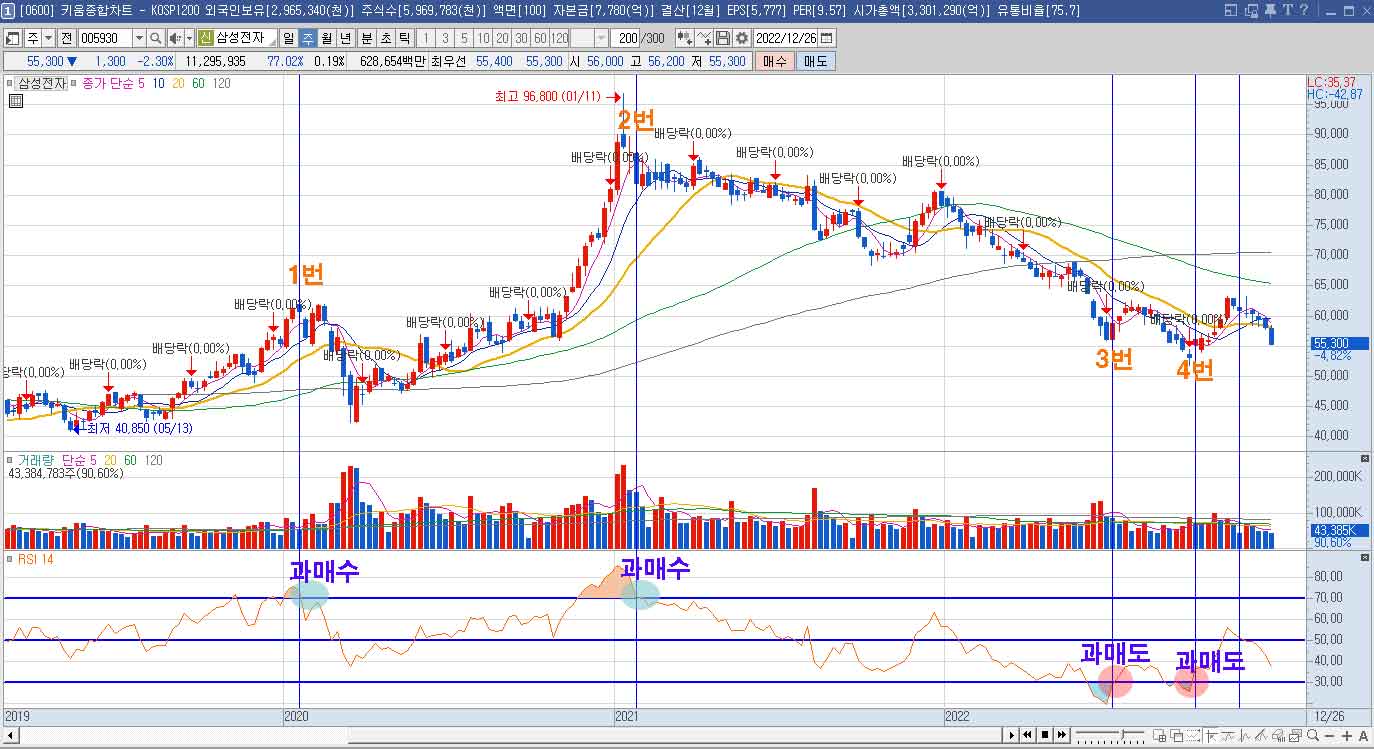Click the line drawing tool icon in toolbar
The height and width of the screenshot is (749, 1374).
704,38
